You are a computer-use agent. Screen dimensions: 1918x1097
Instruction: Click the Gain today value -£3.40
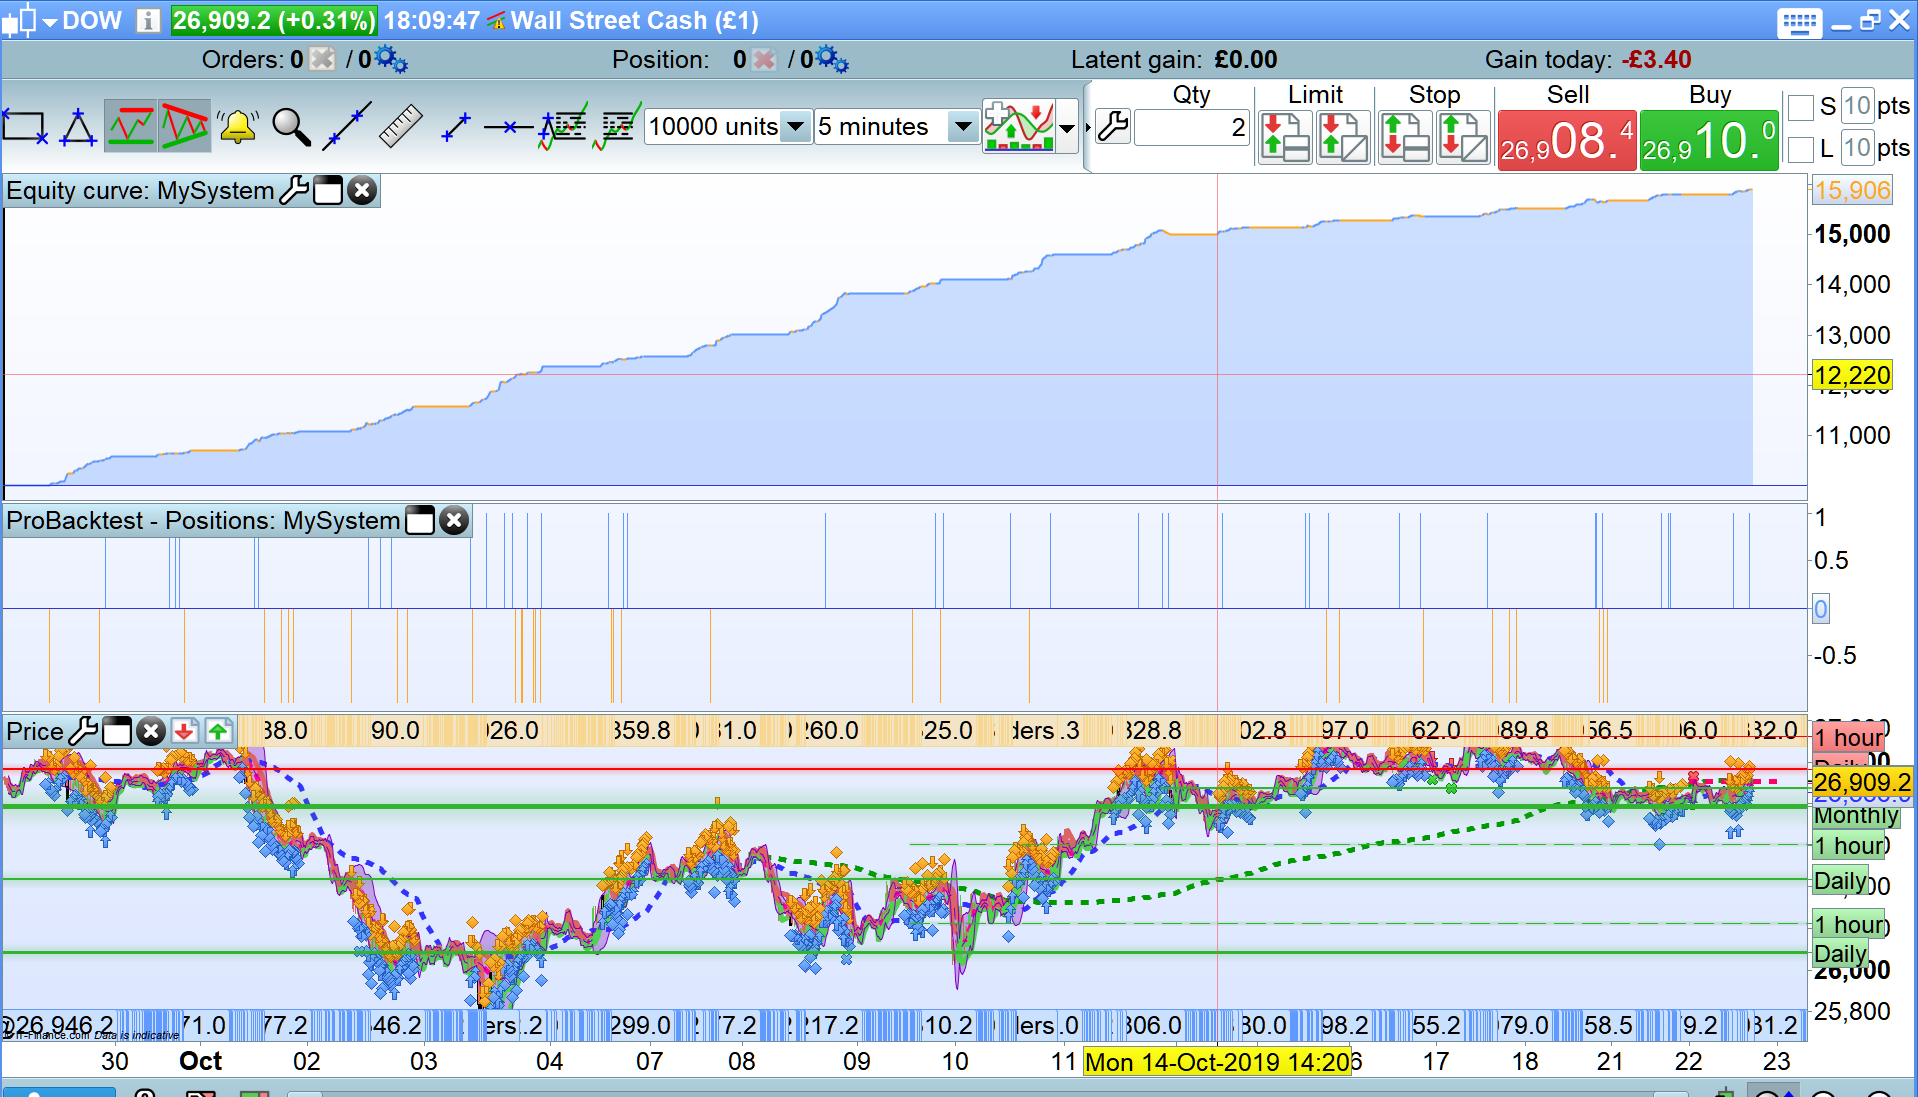tap(1657, 59)
